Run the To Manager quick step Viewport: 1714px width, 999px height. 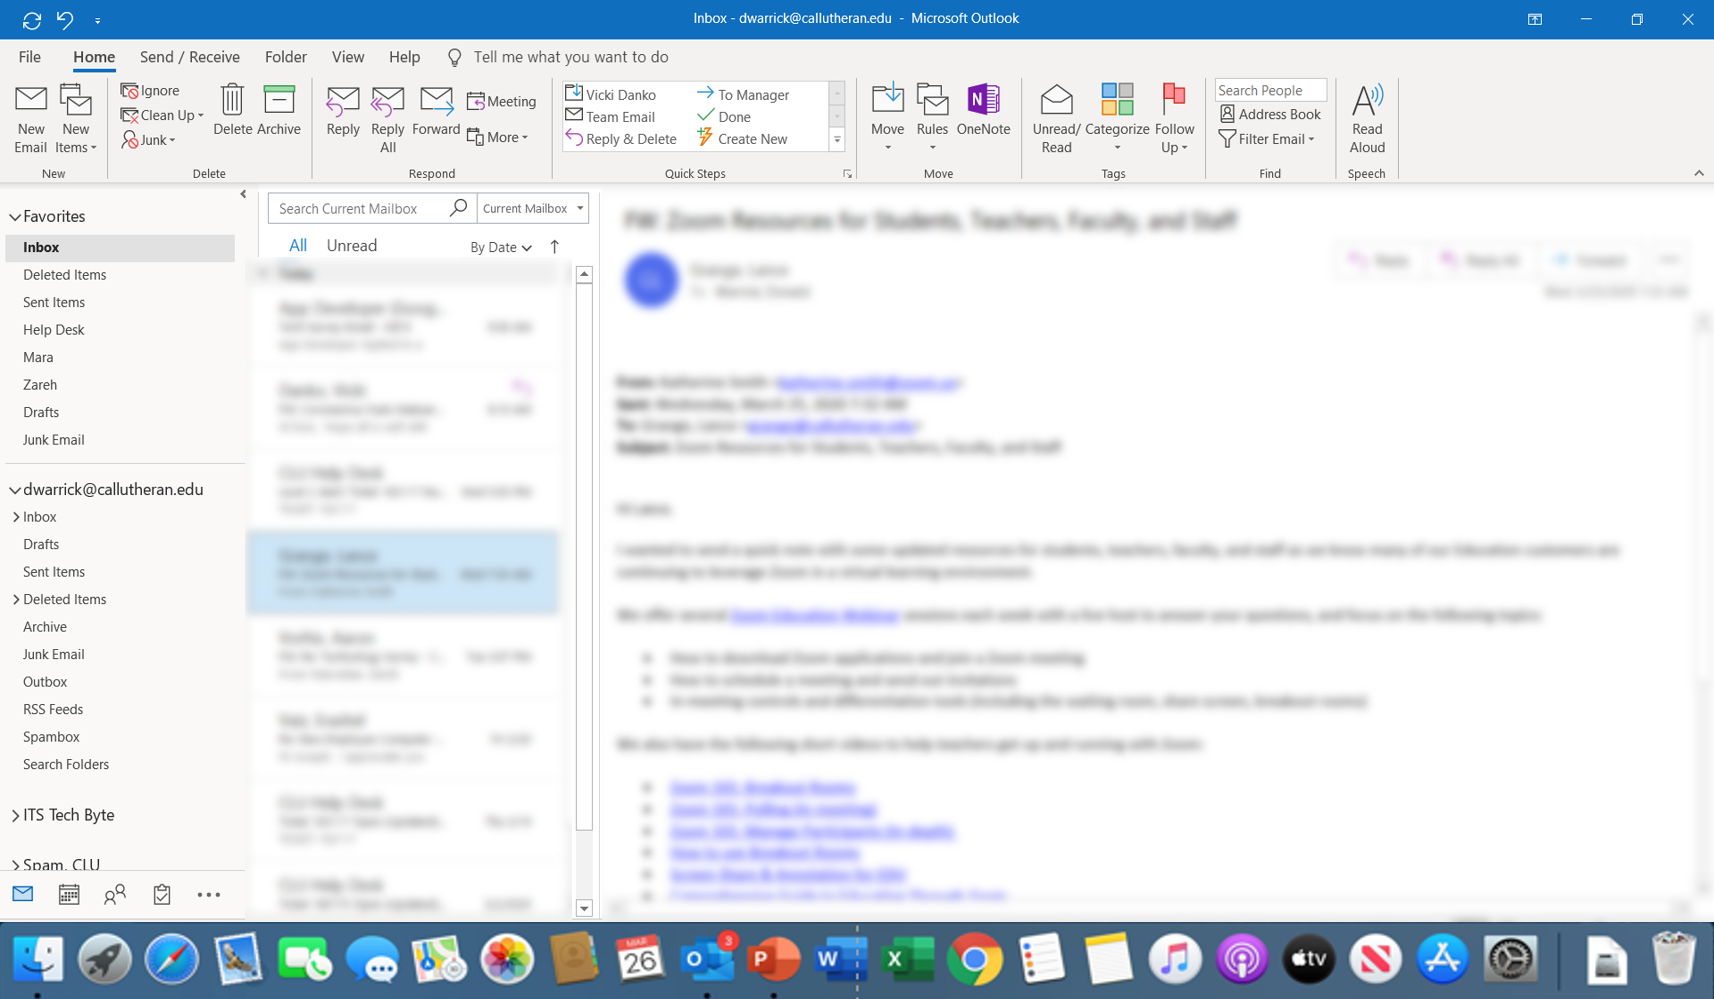(743, 94)
